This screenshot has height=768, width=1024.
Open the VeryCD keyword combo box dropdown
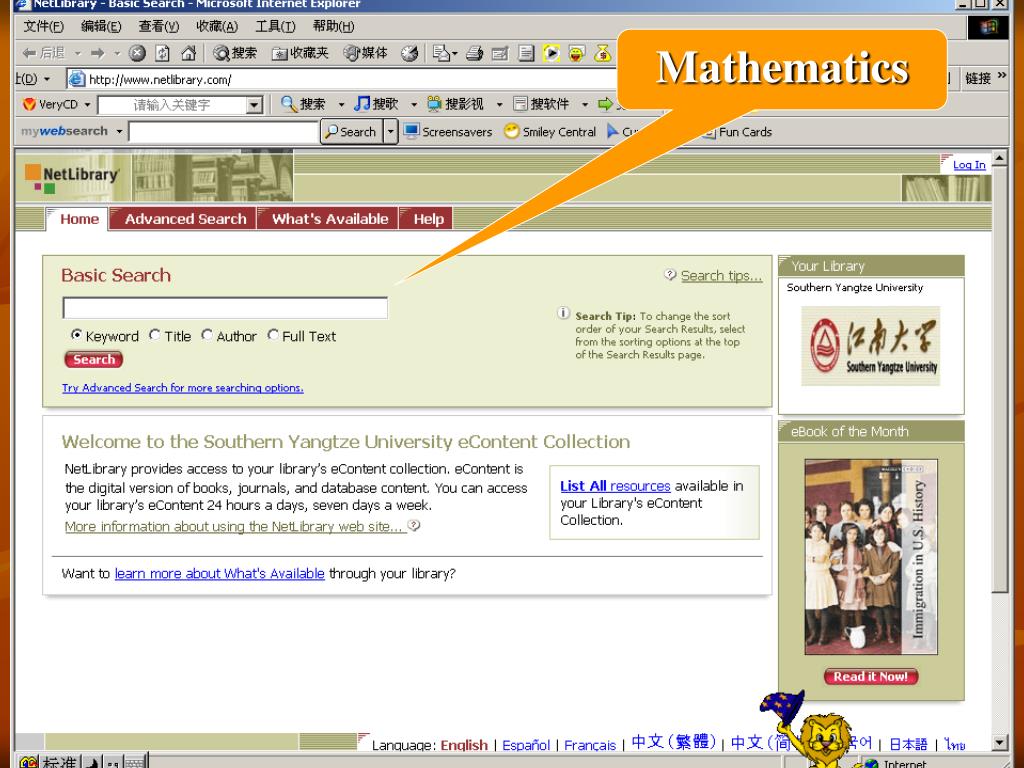255,104
